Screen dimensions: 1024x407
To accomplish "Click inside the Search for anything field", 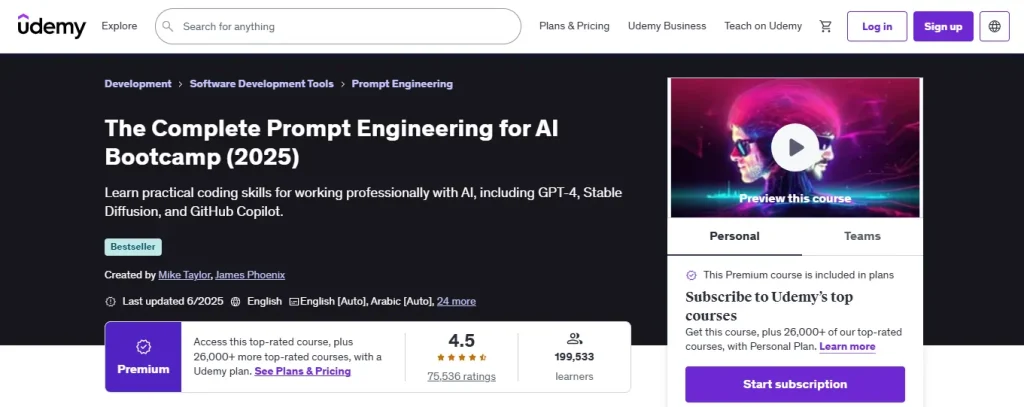I will 338,26.
